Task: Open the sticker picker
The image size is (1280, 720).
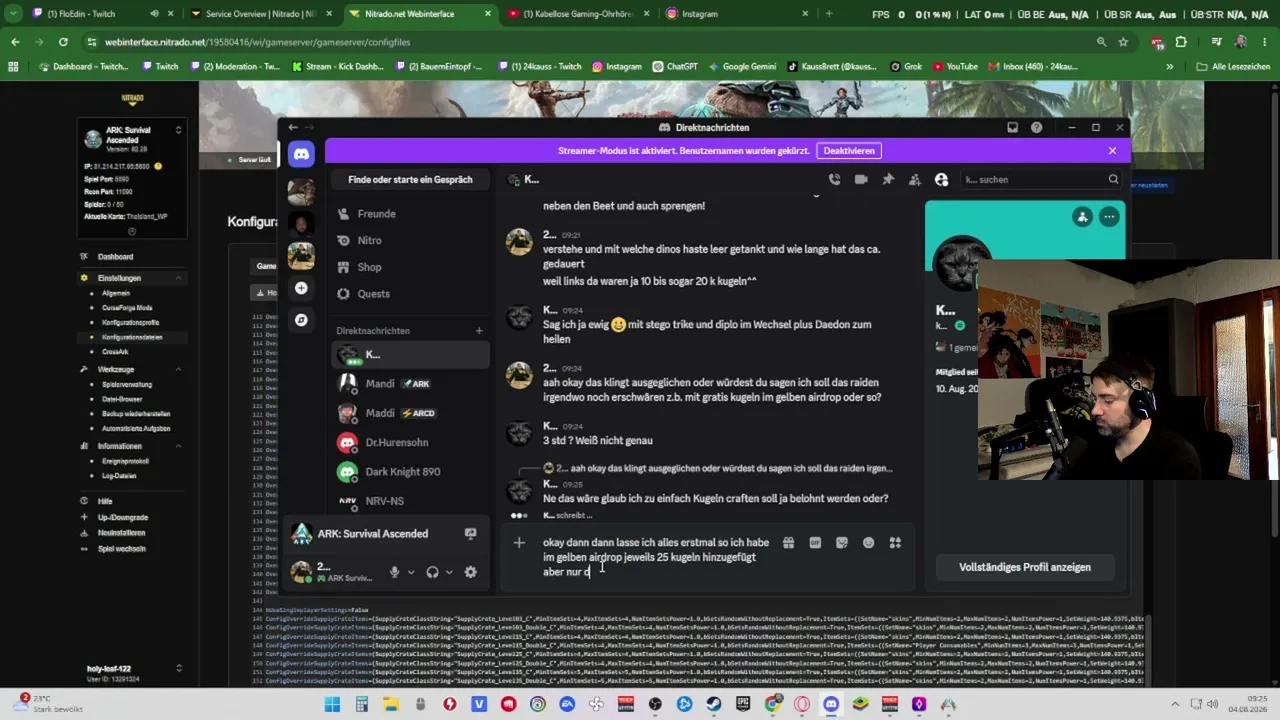Action: 842,543
